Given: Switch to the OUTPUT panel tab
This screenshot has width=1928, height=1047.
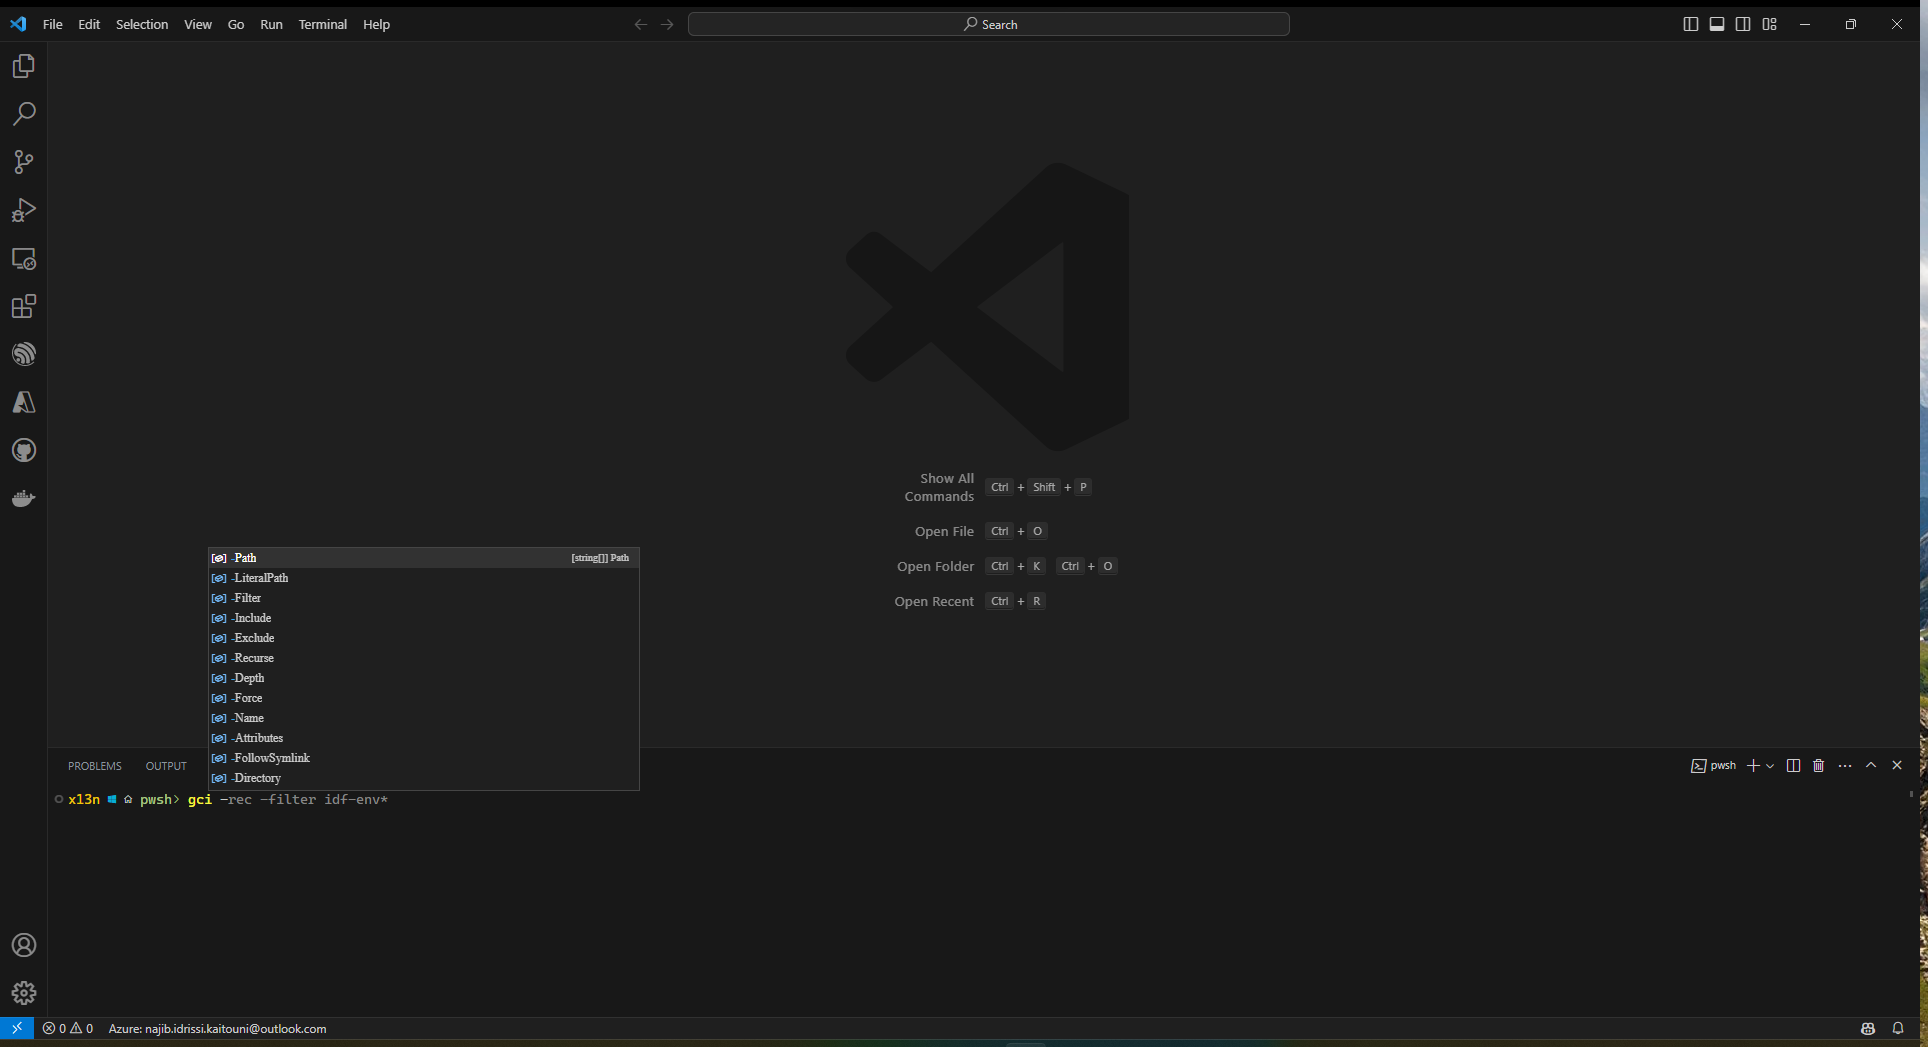Looking at the screenshot, I should coord(166,766).
